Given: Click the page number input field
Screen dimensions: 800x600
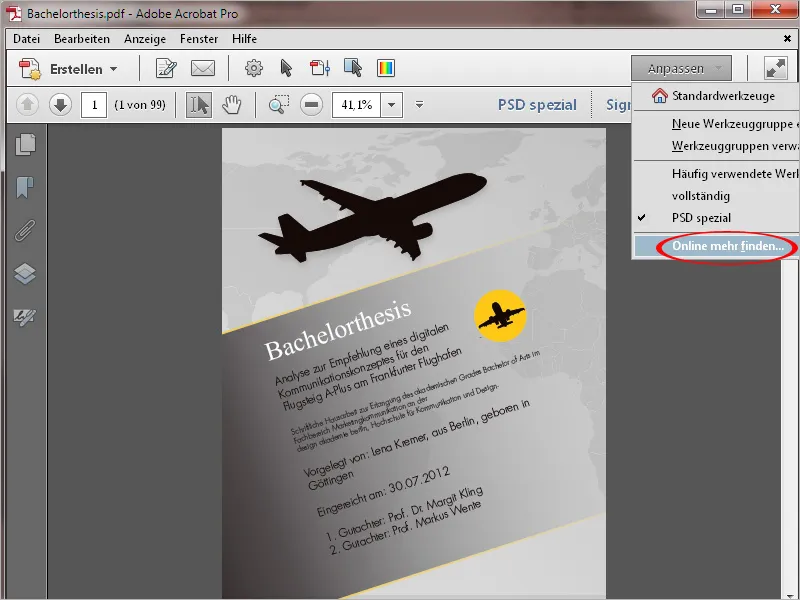Looking at the screenshot, I should point(93,103).
